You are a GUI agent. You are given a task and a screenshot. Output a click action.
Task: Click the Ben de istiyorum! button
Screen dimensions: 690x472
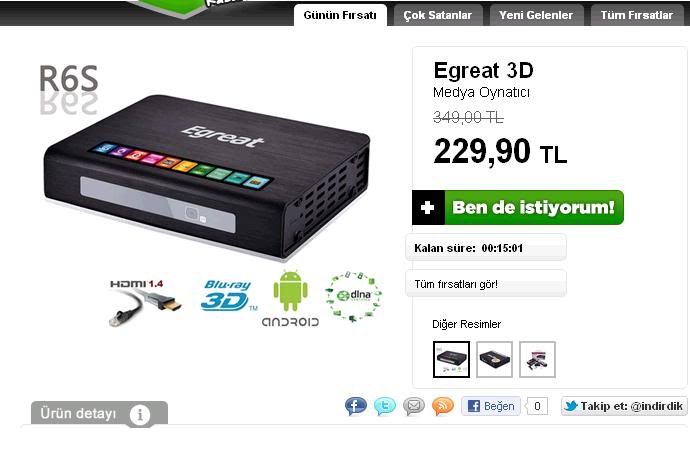point(518,208)
